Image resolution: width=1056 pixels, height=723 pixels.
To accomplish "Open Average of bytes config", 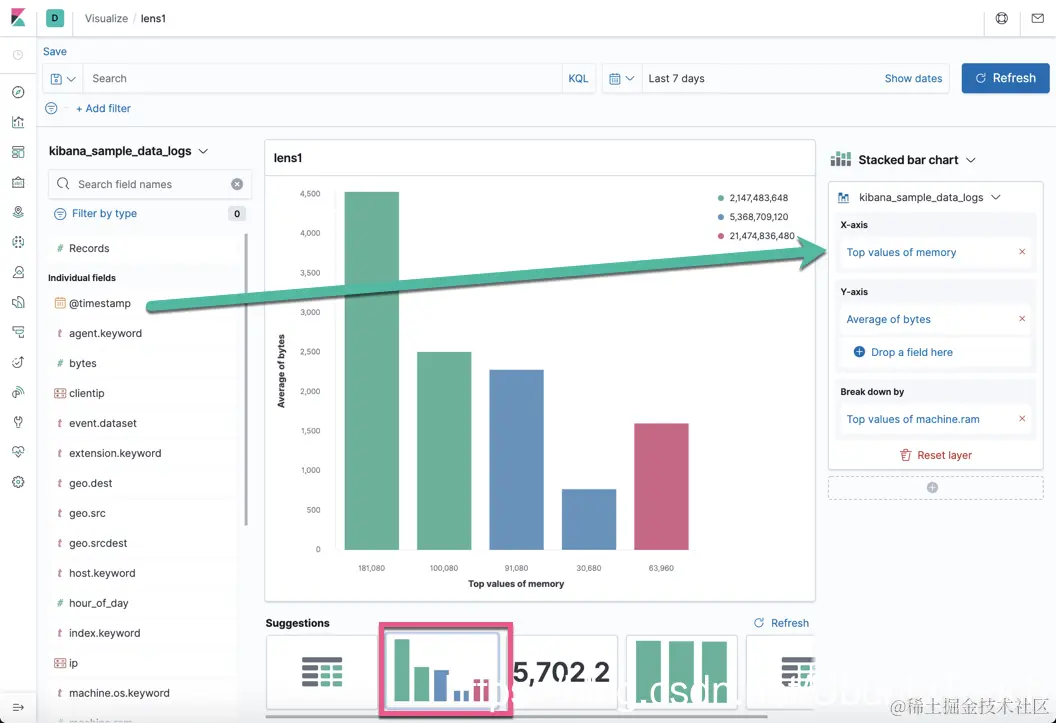I will tap(888, 319).
